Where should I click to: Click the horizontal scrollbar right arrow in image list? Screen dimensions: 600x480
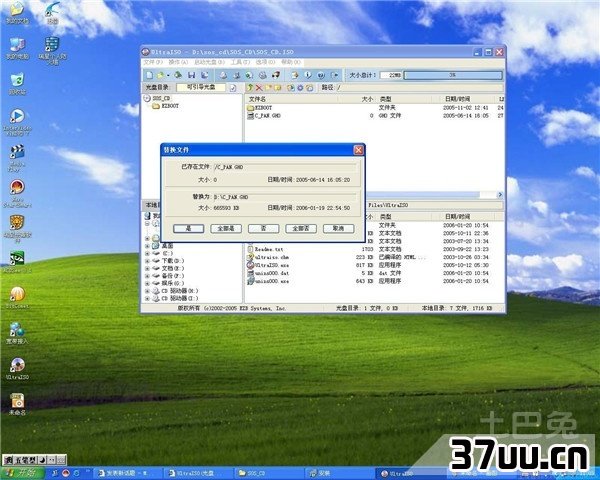click(x=500, y=195)
